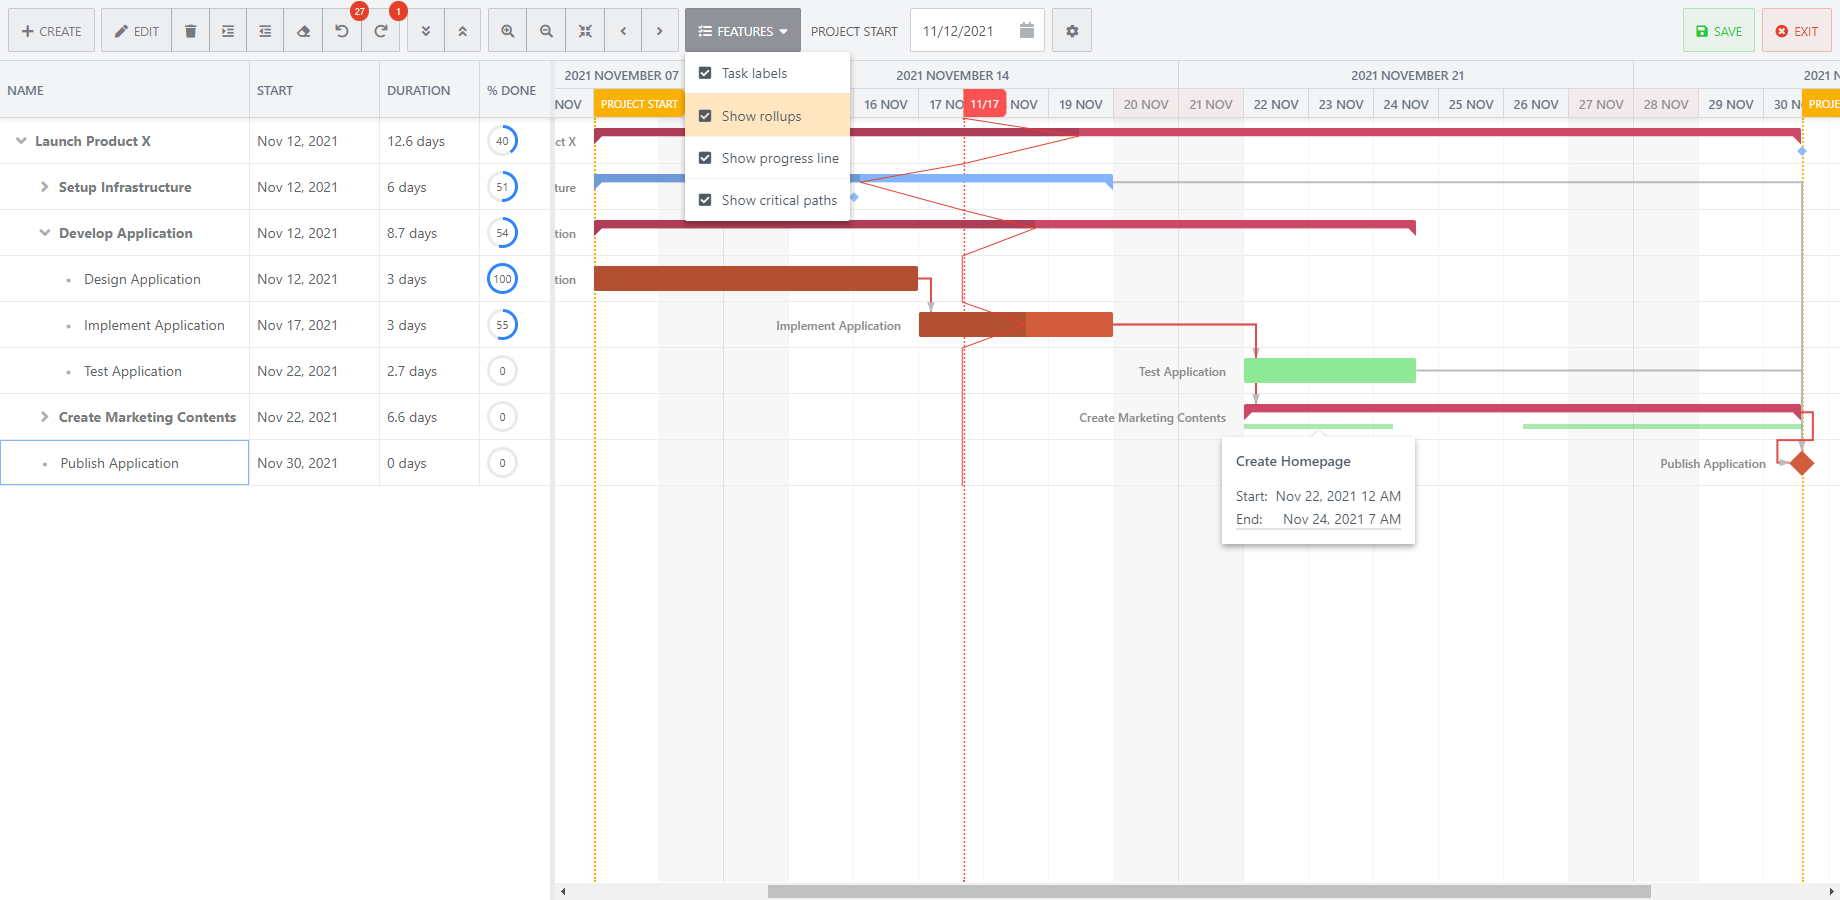The image size is (1840, 900).
Task: Click the scrollbar left arrow
Action: [563, 891]
